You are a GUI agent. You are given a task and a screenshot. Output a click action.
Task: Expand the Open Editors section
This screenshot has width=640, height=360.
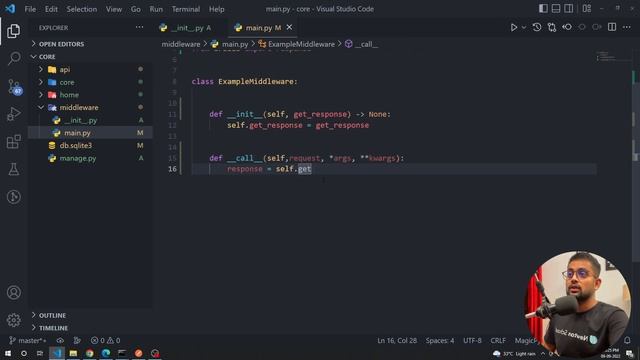[x=61, y=44]
